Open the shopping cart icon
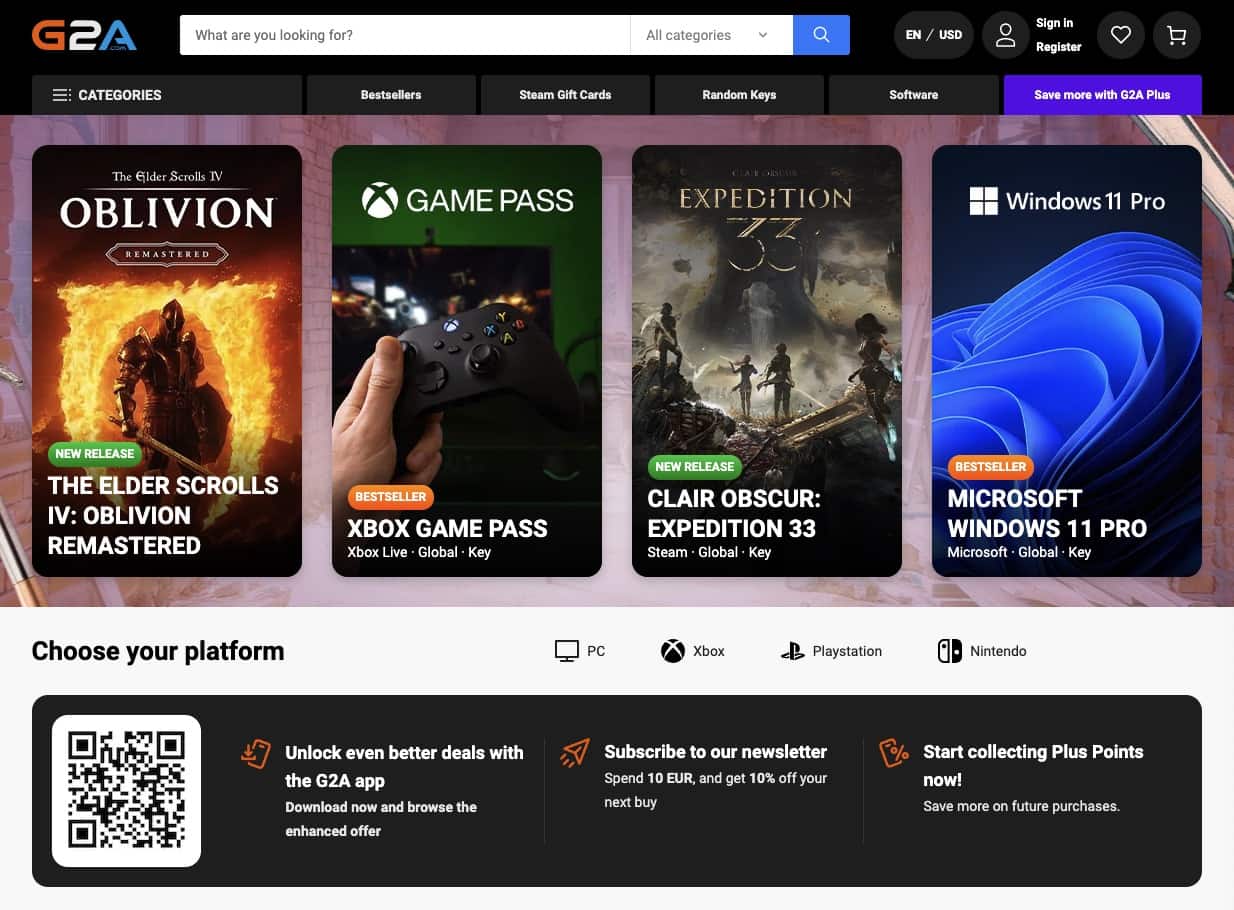The width and height of the screenshot is (1234, 910). click(1176, 34)
